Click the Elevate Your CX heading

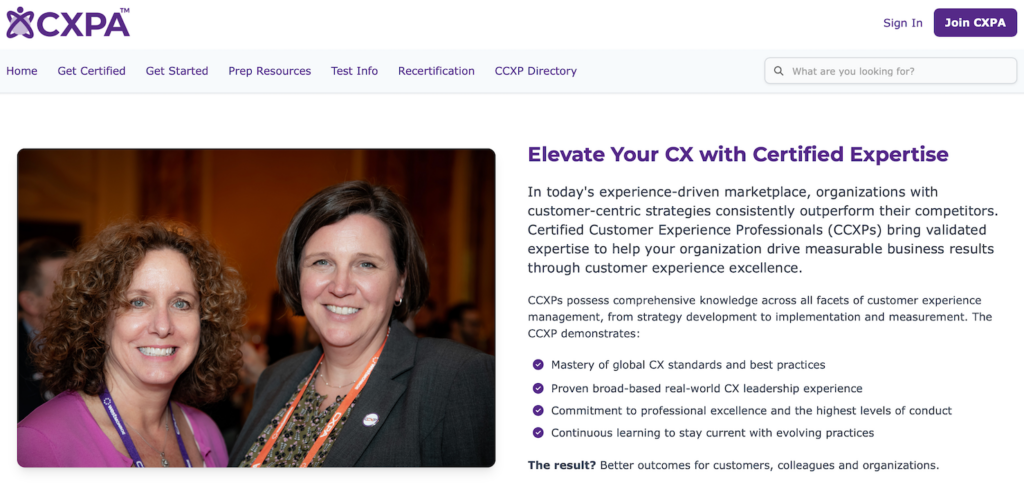coord(737,155)
